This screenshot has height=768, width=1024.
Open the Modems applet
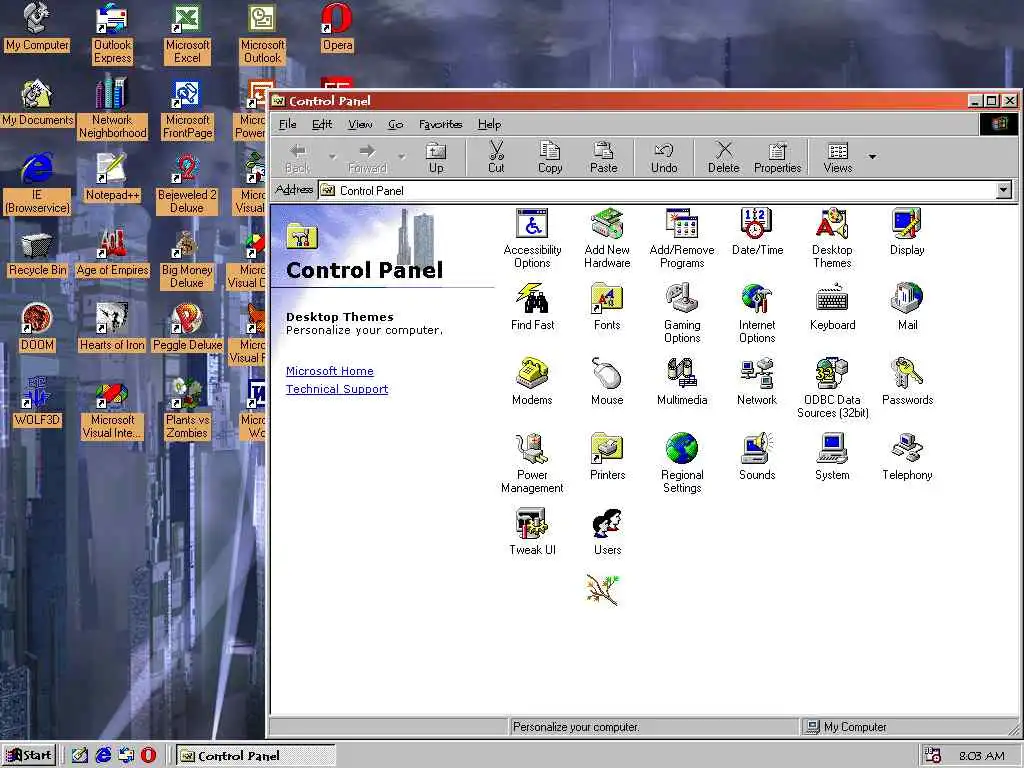(532, 383)
